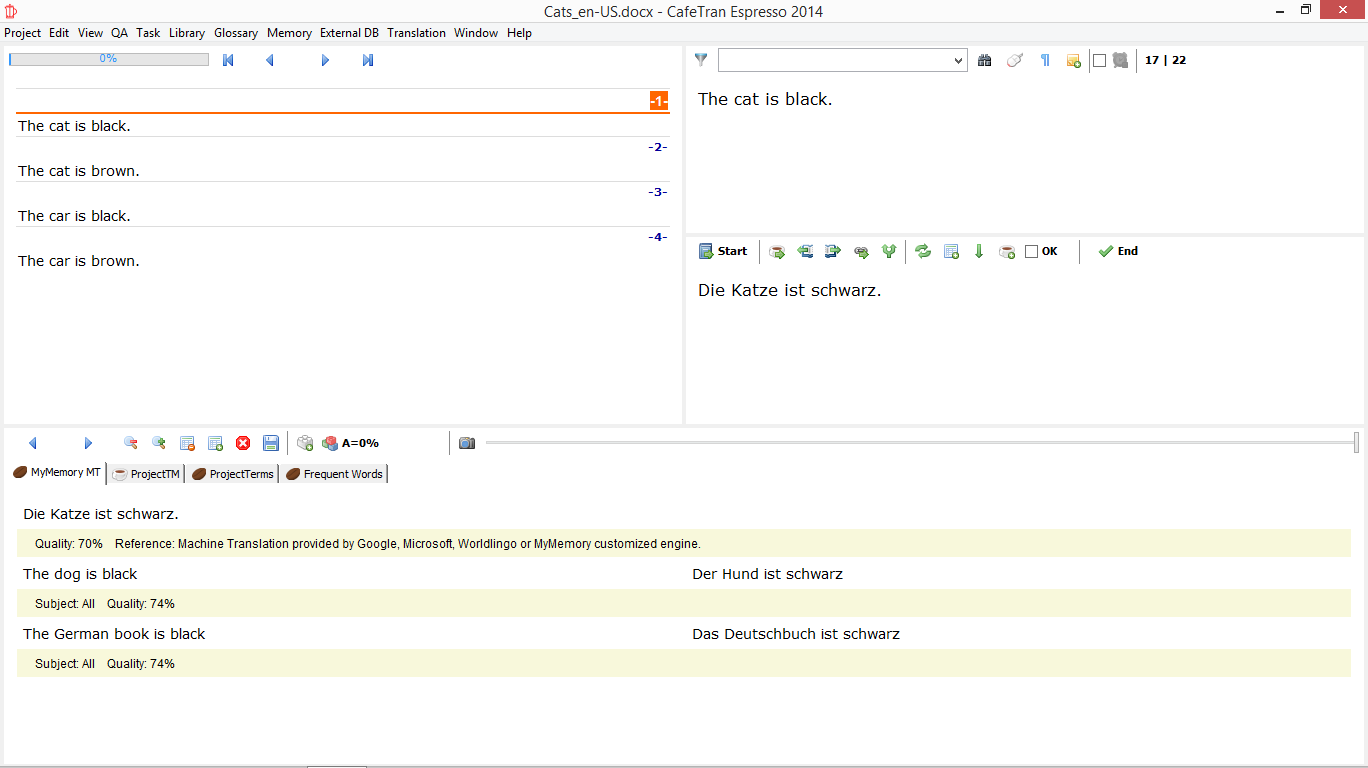This screenshot has height=768, width=1368.
Task: Toggle the pilcrow non-printing characters icon
Action: 1045,61
